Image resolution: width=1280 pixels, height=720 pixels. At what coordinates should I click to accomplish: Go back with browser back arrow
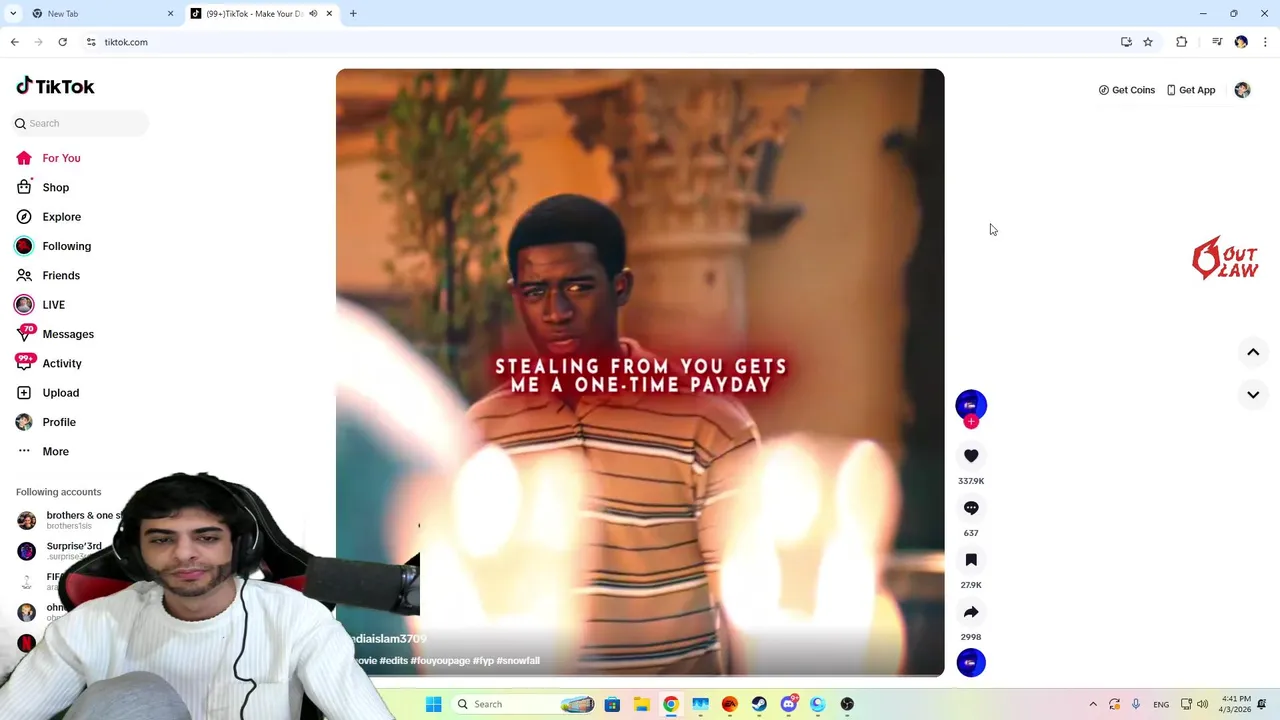pyautogui.click(x=14, y=42)
